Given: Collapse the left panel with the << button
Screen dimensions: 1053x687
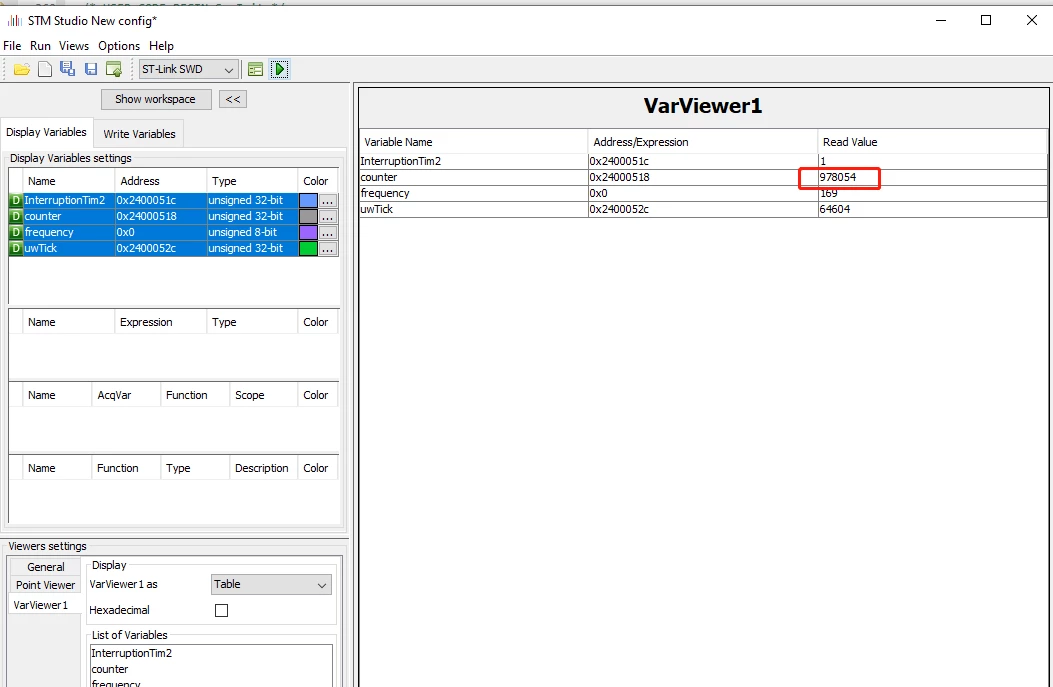Looking at the screenshot, I should pos(233,99).
